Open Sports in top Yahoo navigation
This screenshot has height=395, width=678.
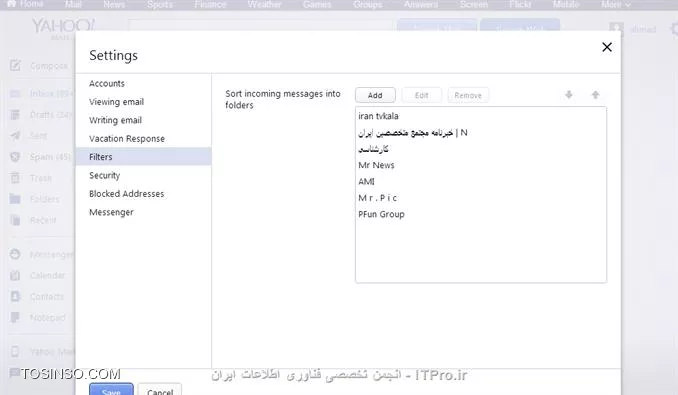(160, 4)
